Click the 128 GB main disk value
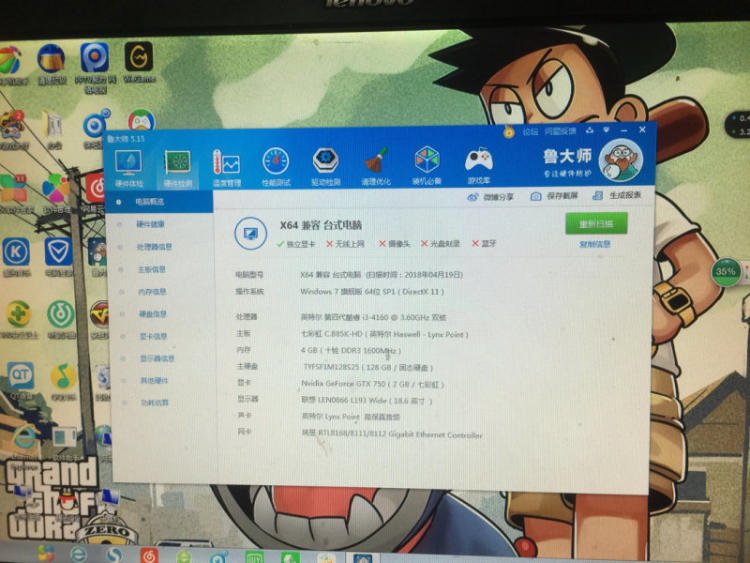750x563 pixels. 368,367
